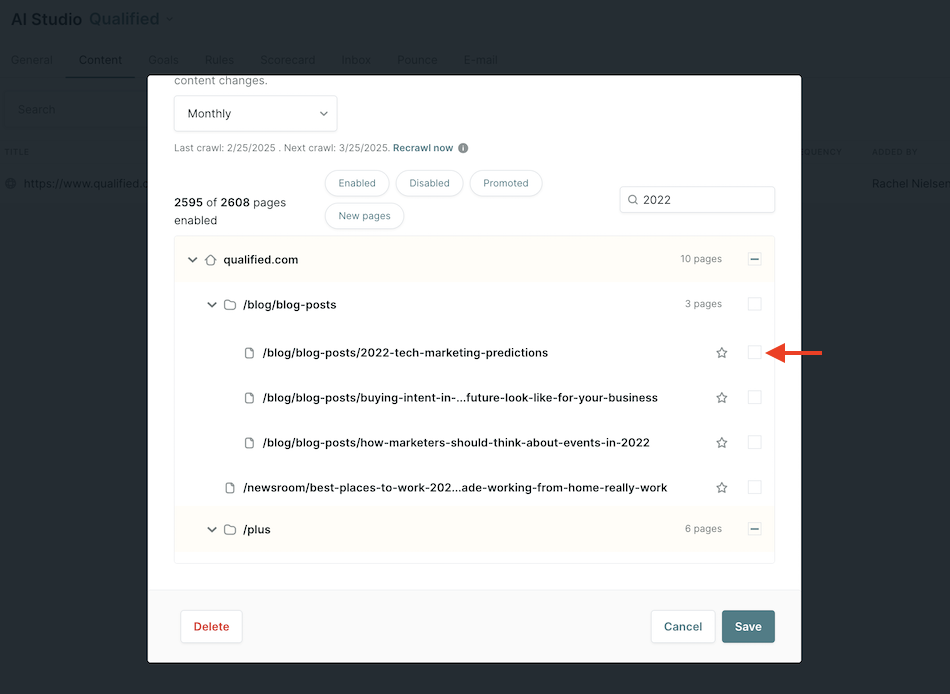Click the '6 pages' count on /plus row

tap(703, 529)
